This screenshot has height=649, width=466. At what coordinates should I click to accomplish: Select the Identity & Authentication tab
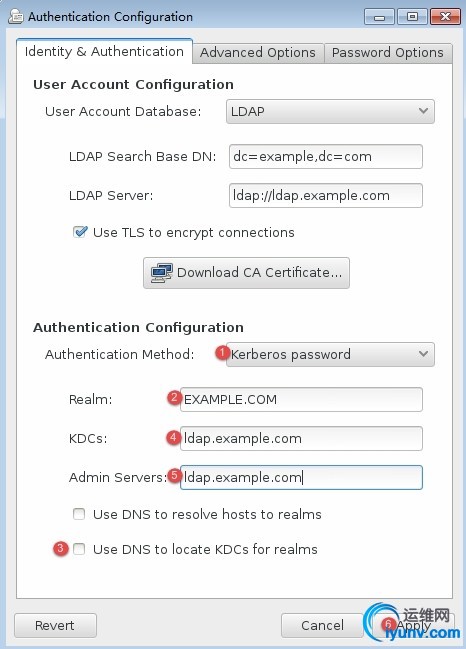point(104,51)
